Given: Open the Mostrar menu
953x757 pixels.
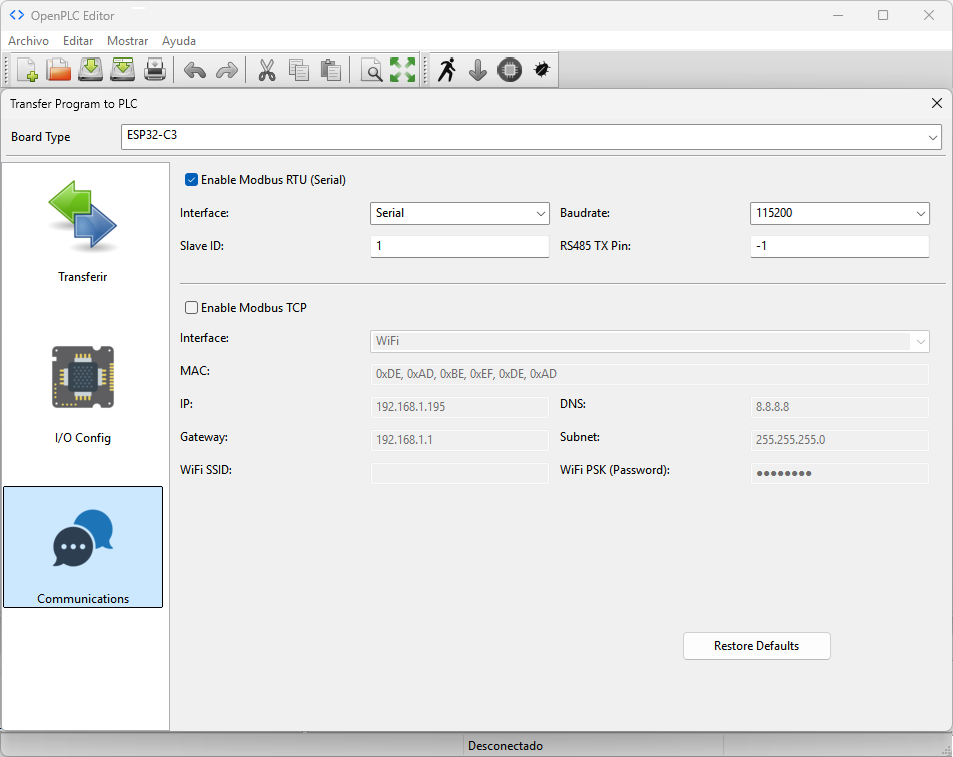Looking at the screenshot, I should tap(127, 41).
